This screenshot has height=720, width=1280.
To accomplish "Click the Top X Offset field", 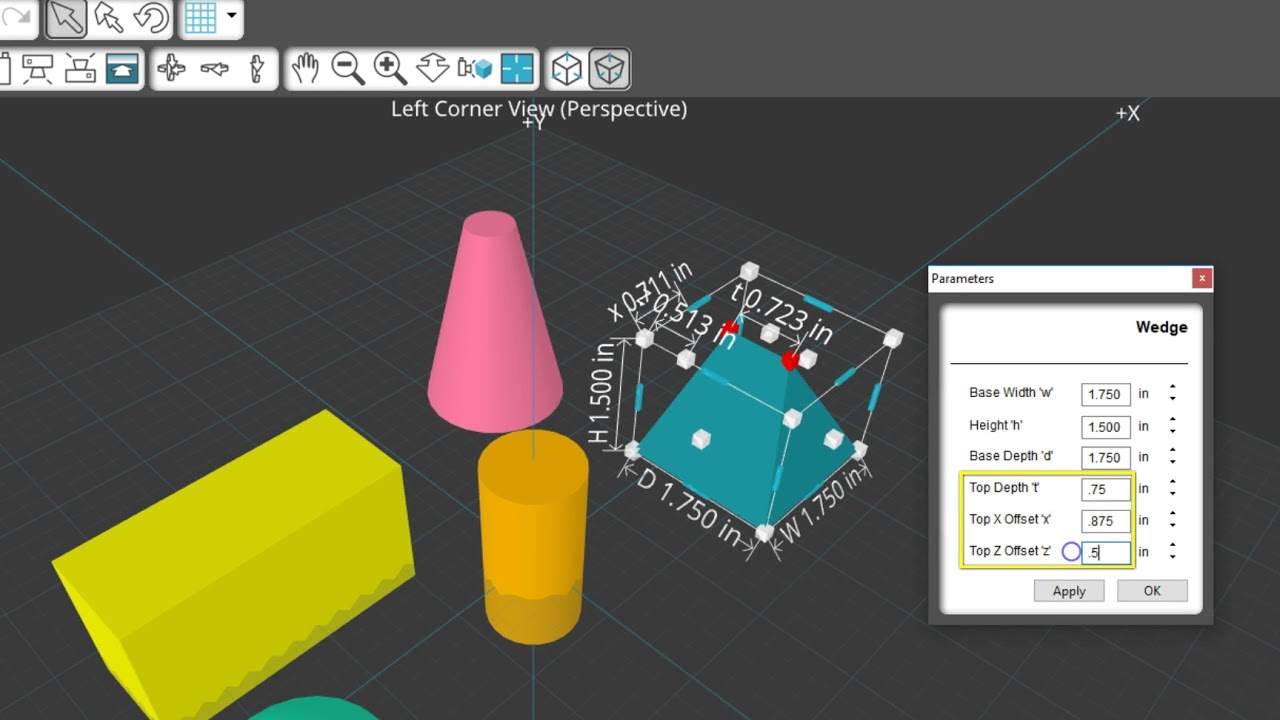I will (1106, 520).
